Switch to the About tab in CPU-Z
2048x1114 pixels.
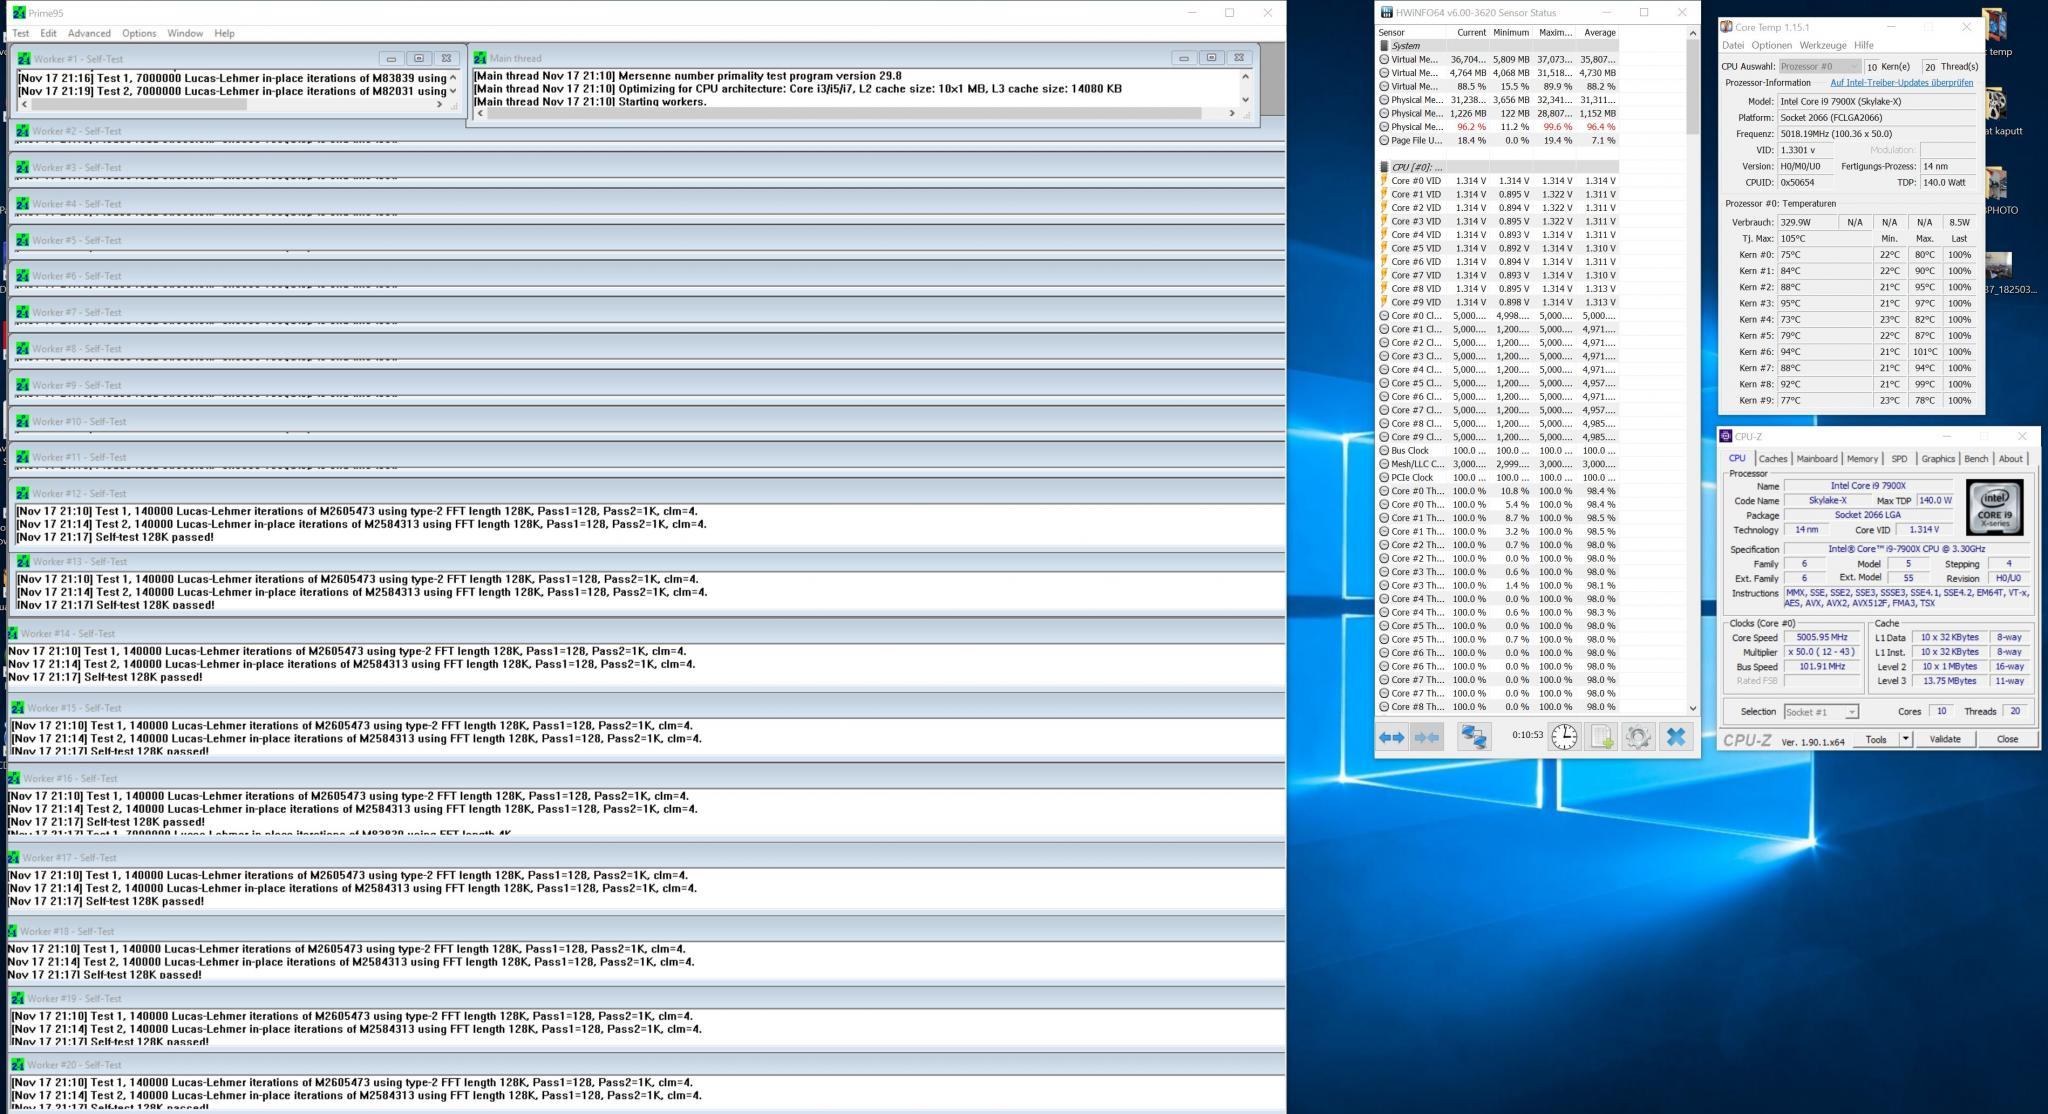(x=2010, y=459)
